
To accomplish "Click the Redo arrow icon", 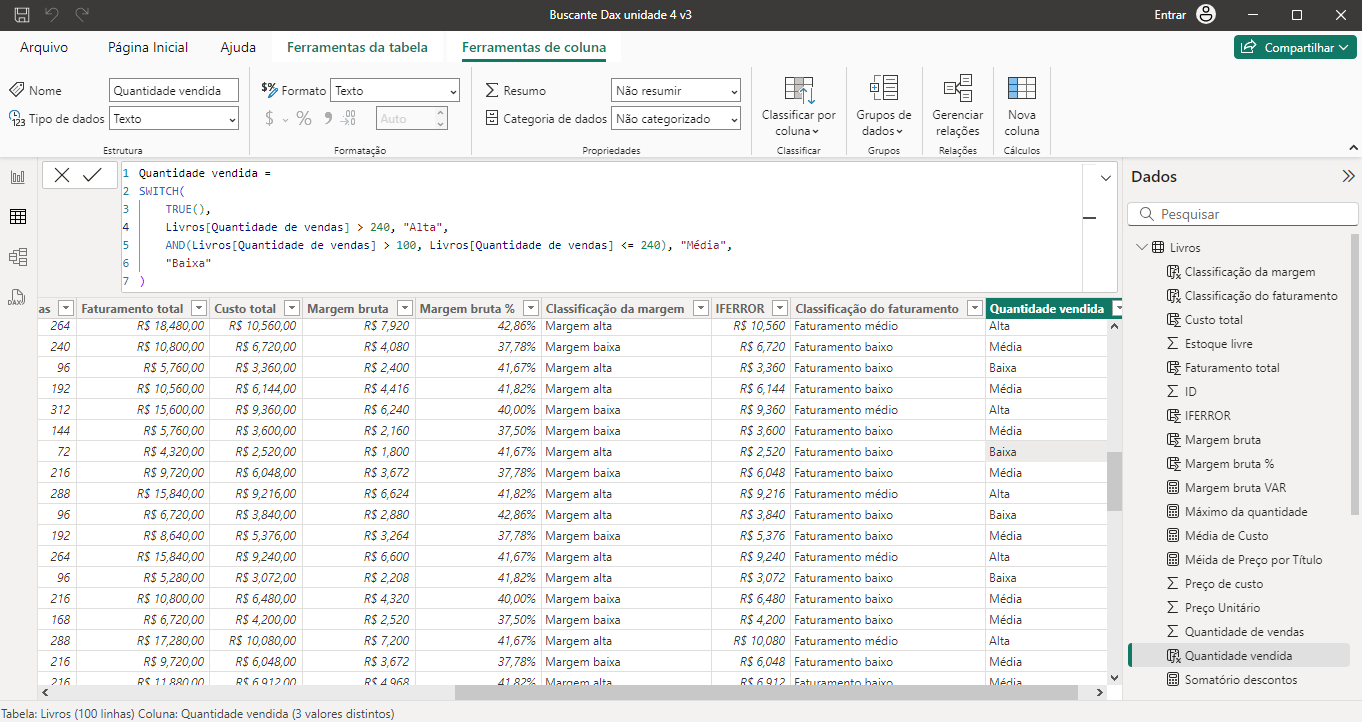I will tap(82, 15).
